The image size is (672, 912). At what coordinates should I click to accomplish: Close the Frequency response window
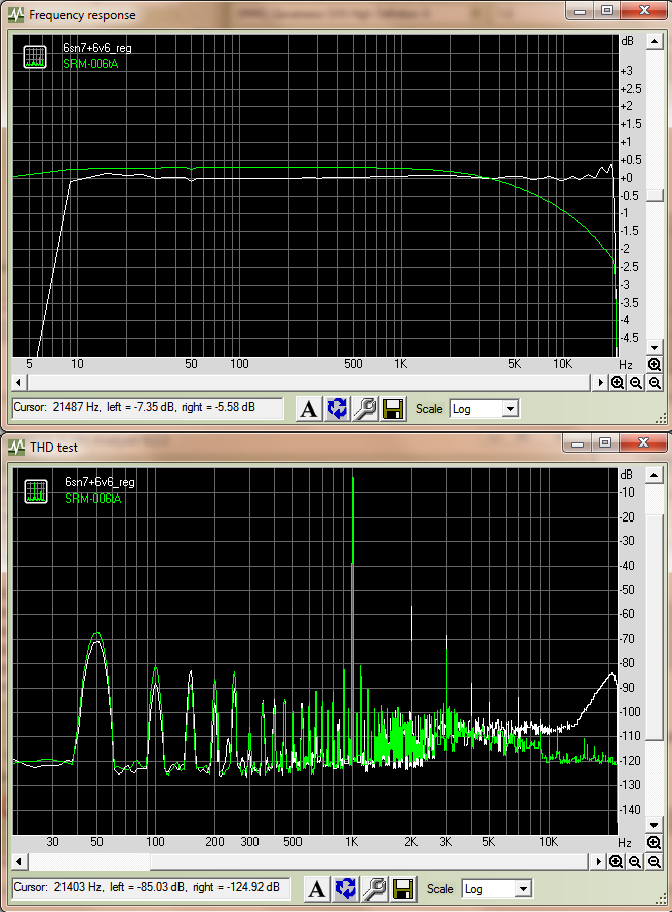pyautogui.click(x=643, y=10)
